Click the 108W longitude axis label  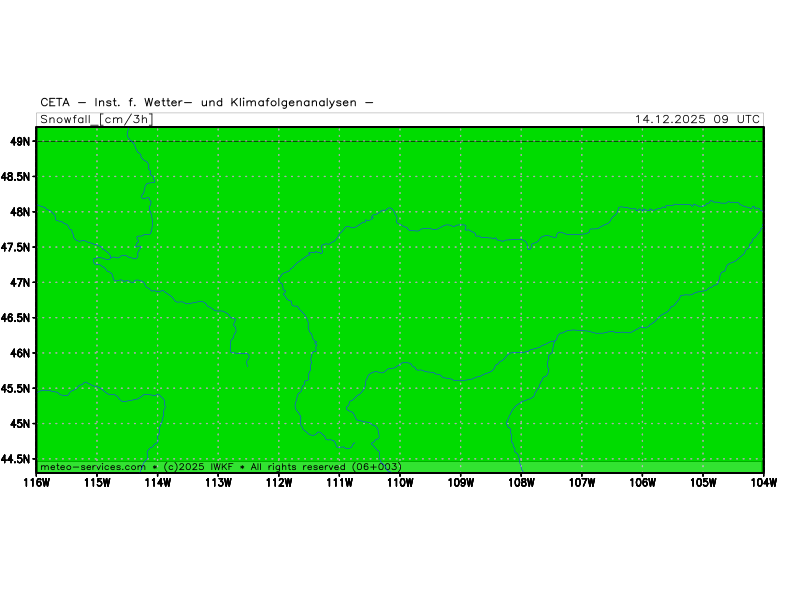[x=521, y=483]
